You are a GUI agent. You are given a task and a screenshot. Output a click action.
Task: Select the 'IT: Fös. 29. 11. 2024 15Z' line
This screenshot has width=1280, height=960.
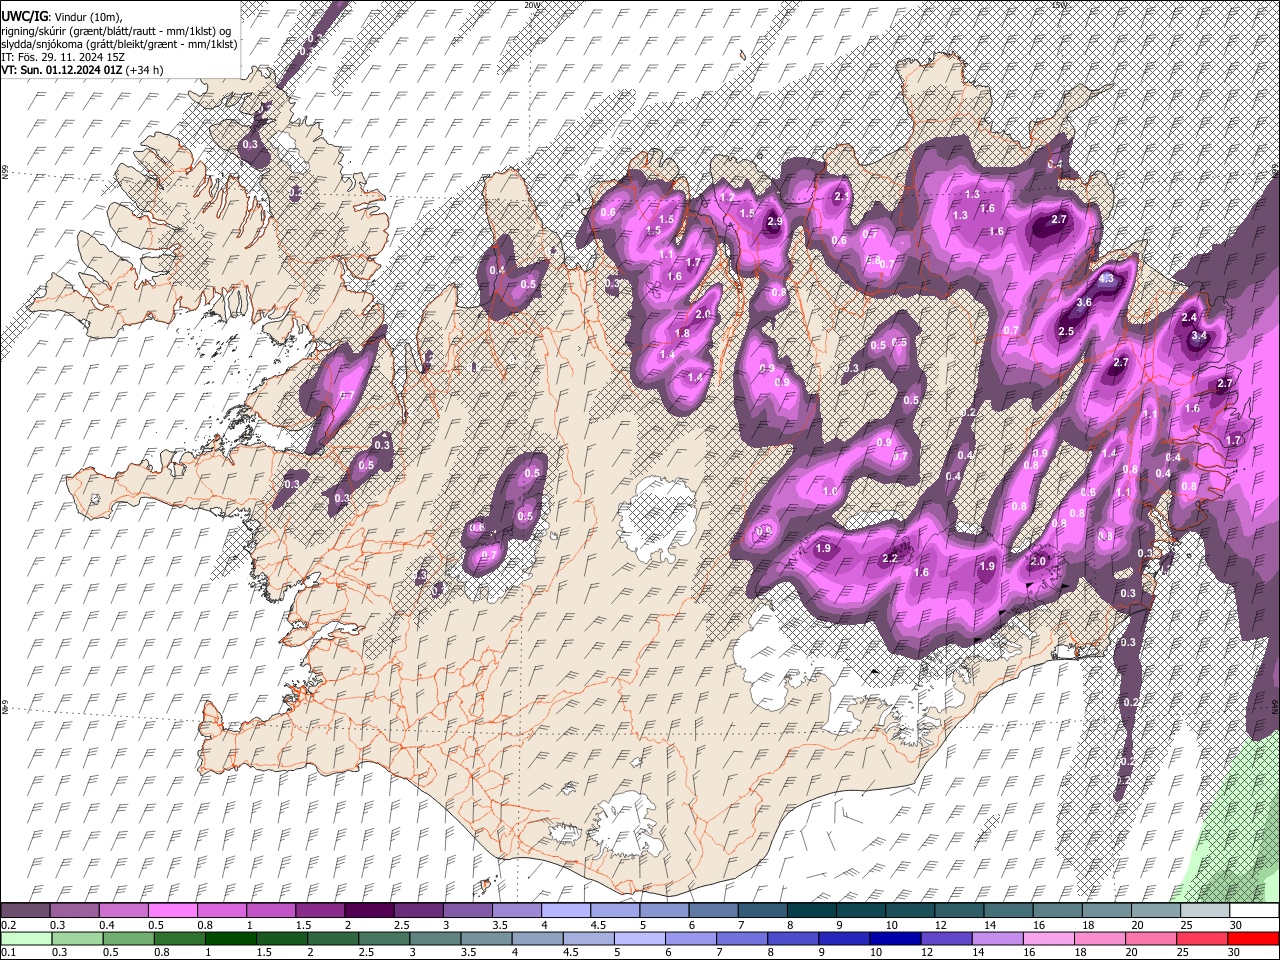[x=63, y=58]
